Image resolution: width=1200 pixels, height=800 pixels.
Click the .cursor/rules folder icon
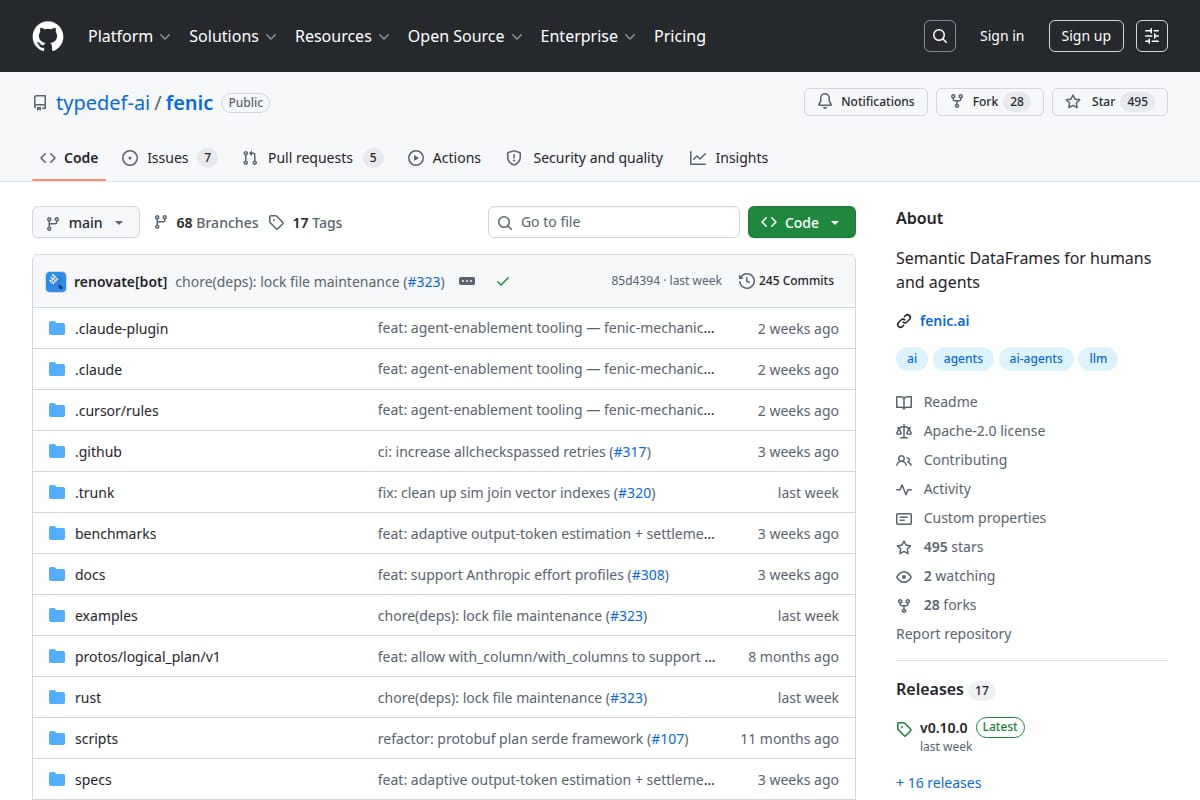tap(57, 411)
